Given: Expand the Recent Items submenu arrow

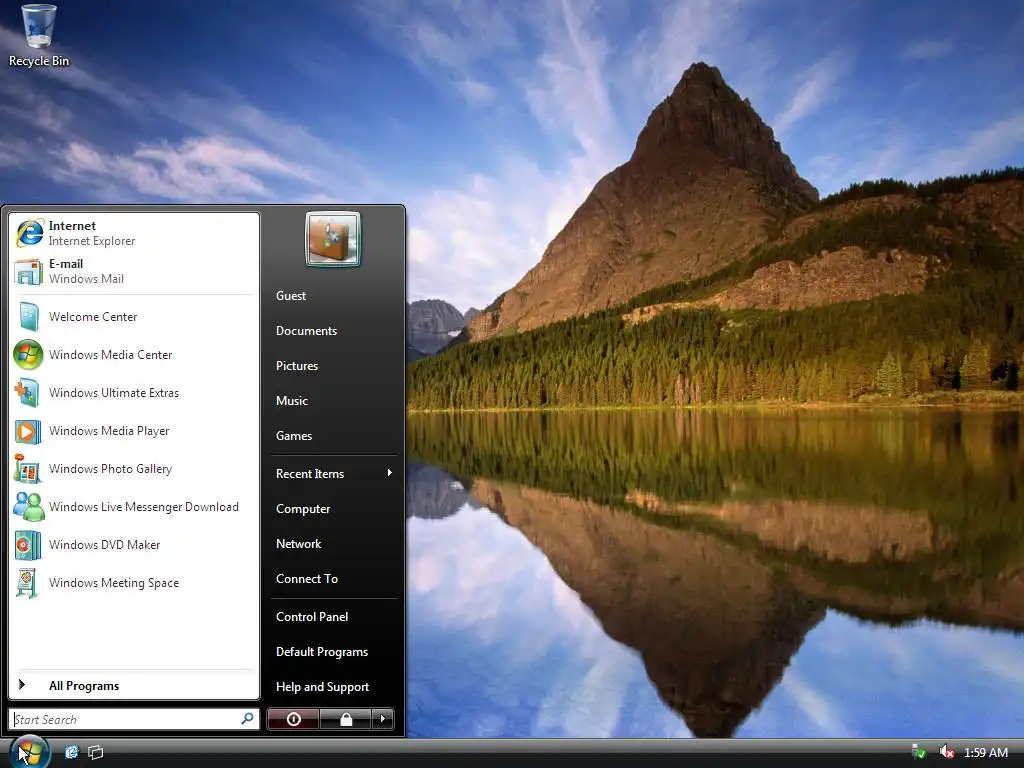Looking at the screenshot, I should [389, 473].
